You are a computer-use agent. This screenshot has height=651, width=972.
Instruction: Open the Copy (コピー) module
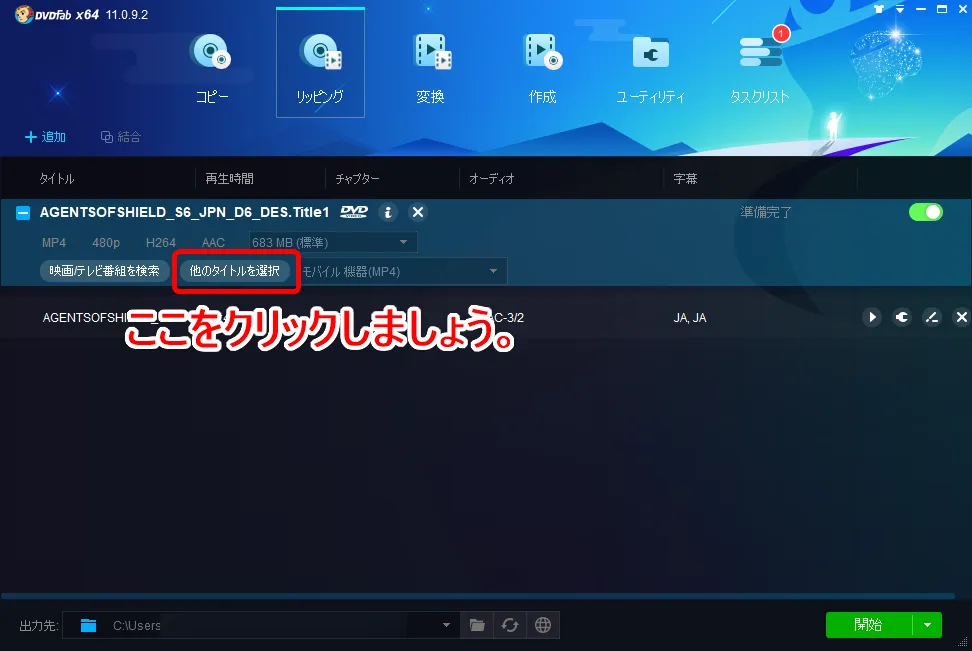[211, 68]
